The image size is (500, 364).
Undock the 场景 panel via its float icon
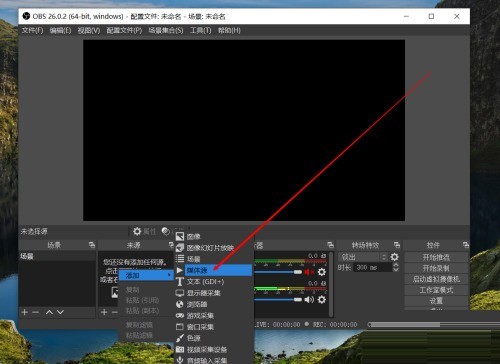click(x=92, y=245)
